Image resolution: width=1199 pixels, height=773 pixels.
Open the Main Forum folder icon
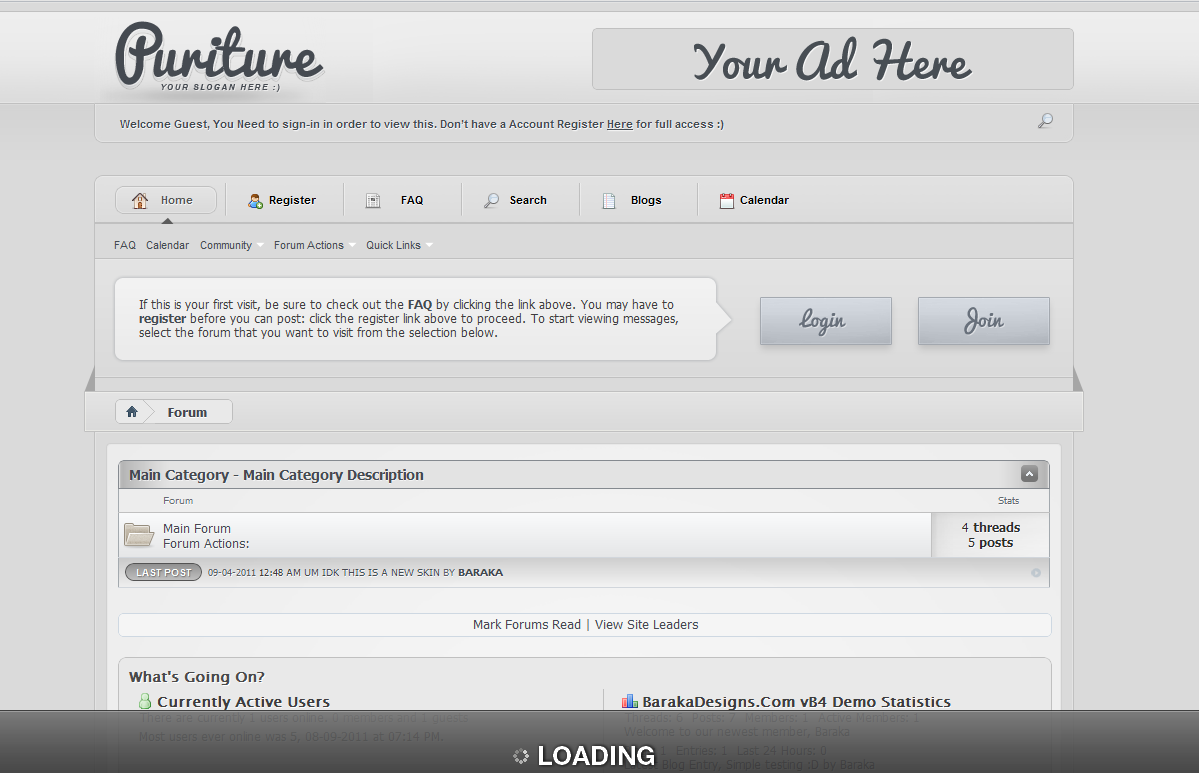point(138,535)
